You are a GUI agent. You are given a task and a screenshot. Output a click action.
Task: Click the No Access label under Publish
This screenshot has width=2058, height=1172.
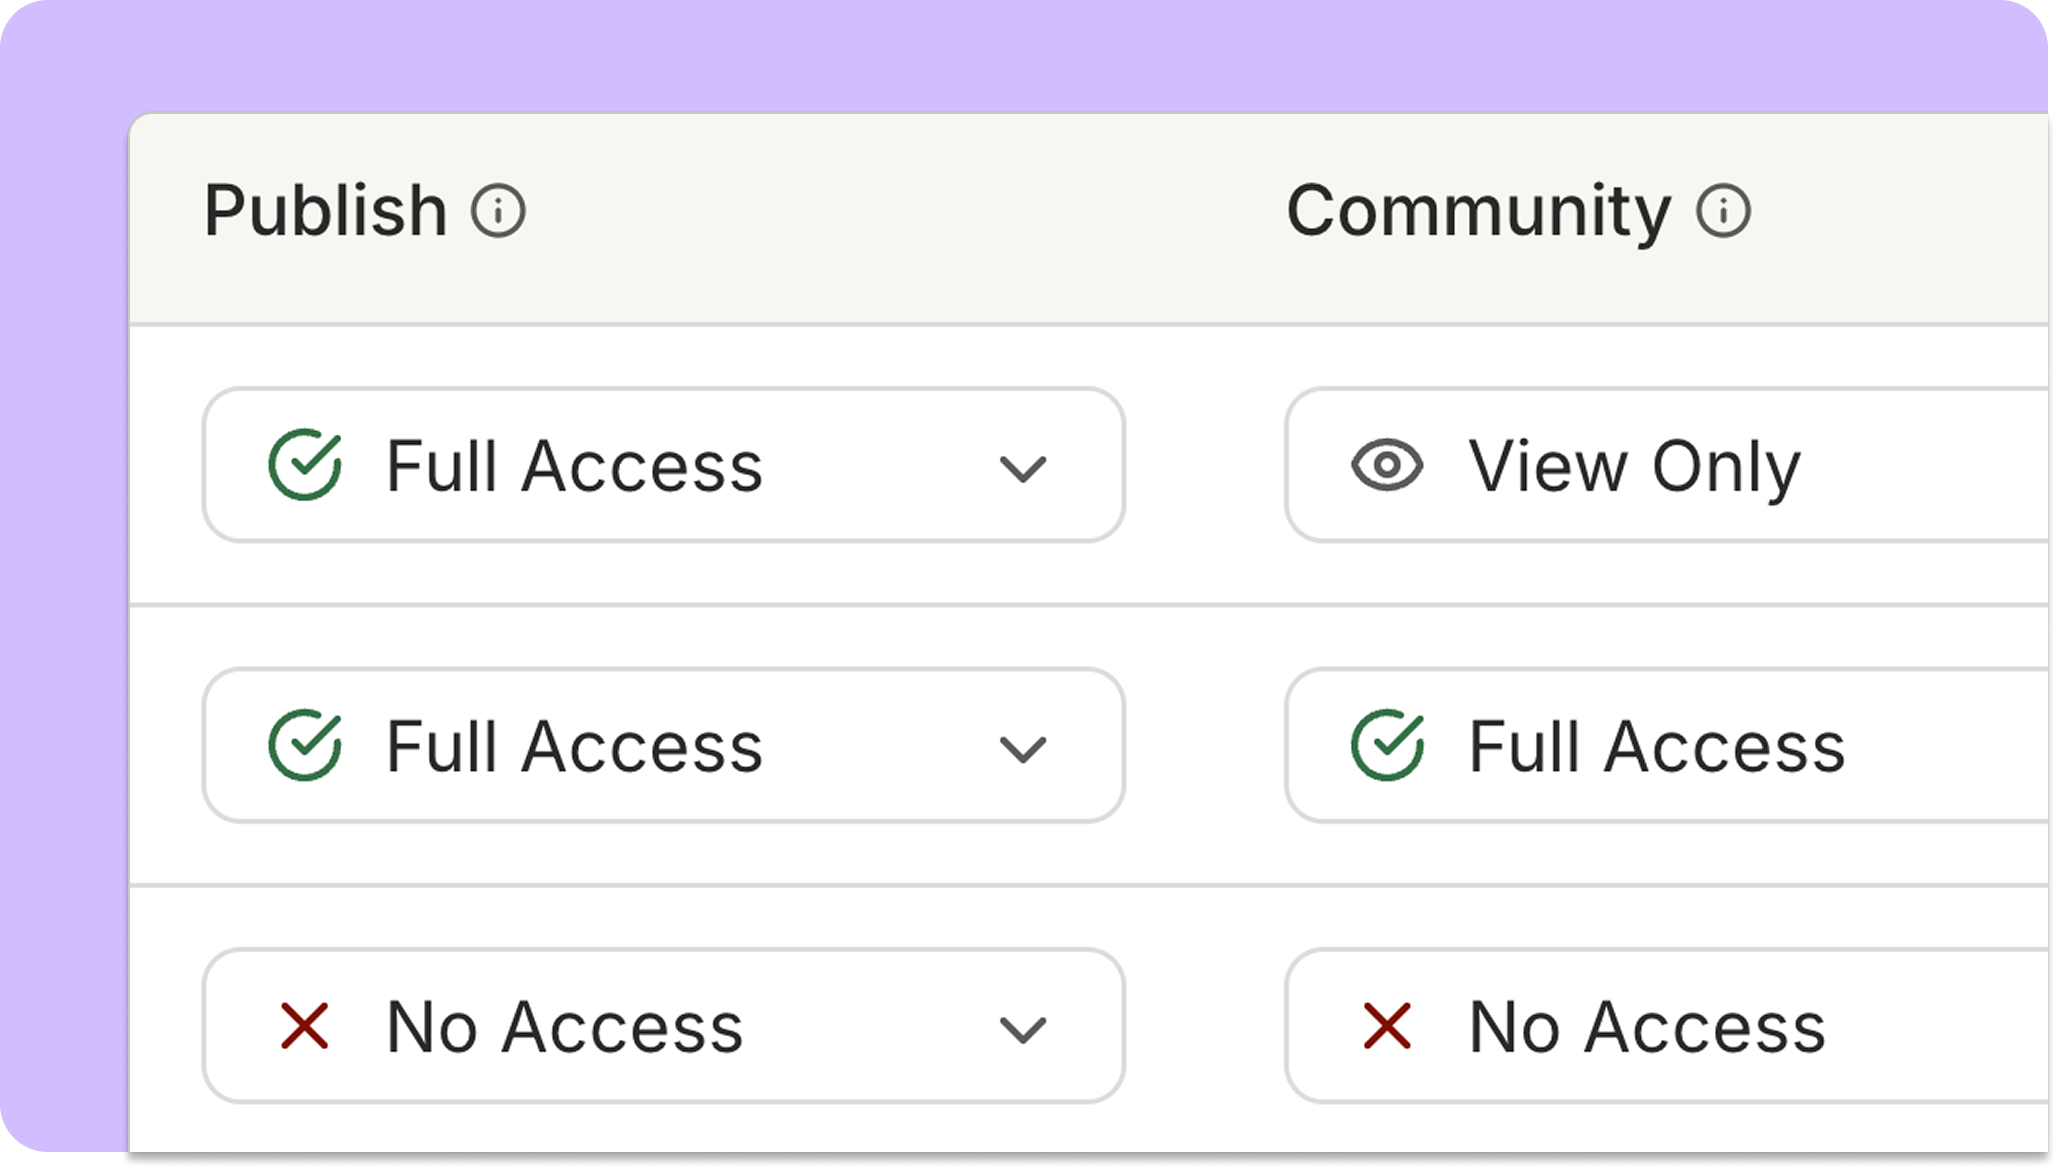pyautogui.click(x=565, y=1027)
